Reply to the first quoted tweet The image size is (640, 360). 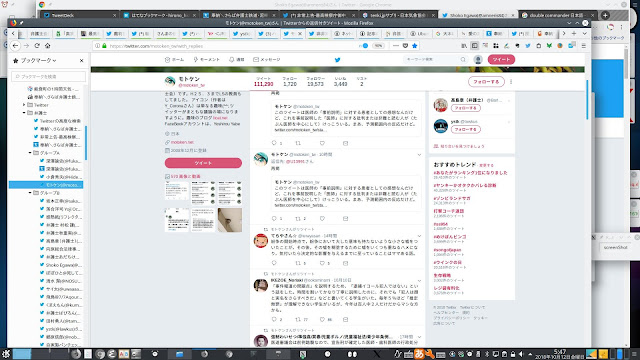coord(274,143)
